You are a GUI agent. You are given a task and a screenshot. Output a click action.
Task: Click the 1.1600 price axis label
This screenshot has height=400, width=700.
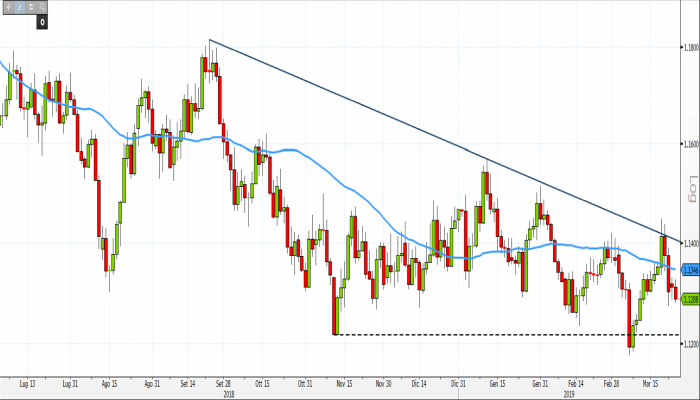click(691, 144)
